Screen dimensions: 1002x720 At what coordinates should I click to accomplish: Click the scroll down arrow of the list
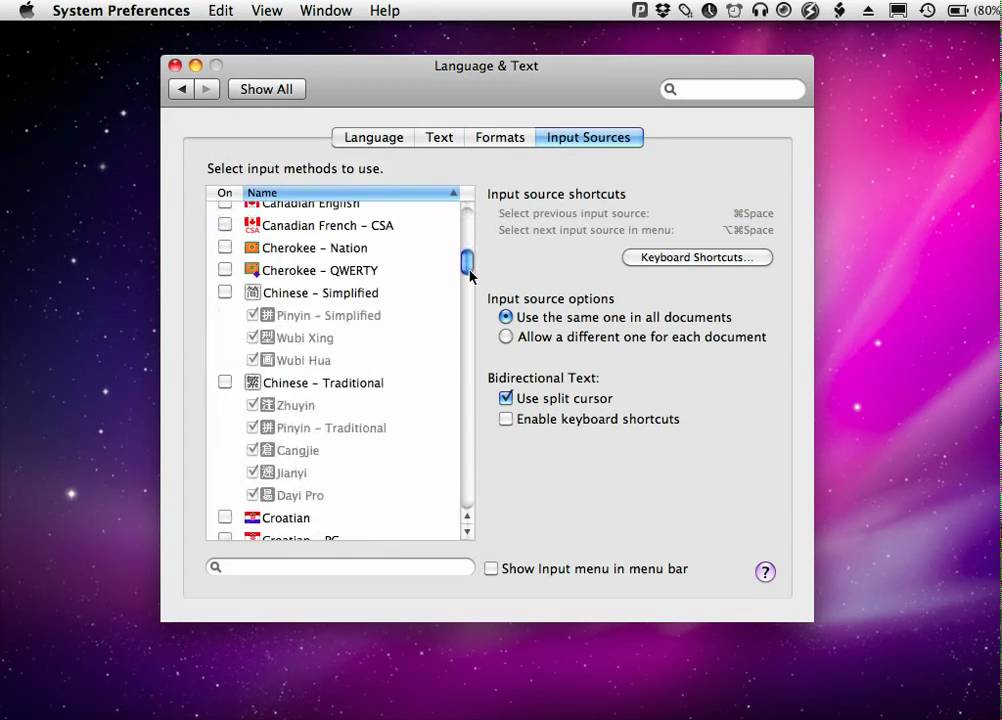coord(467,532)
